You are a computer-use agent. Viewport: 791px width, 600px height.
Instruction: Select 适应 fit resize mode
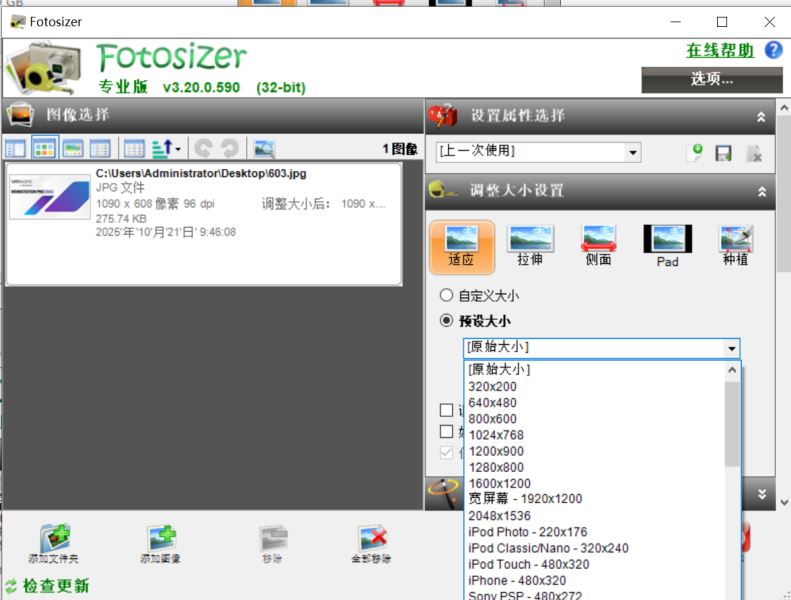(x=462, y=247)
